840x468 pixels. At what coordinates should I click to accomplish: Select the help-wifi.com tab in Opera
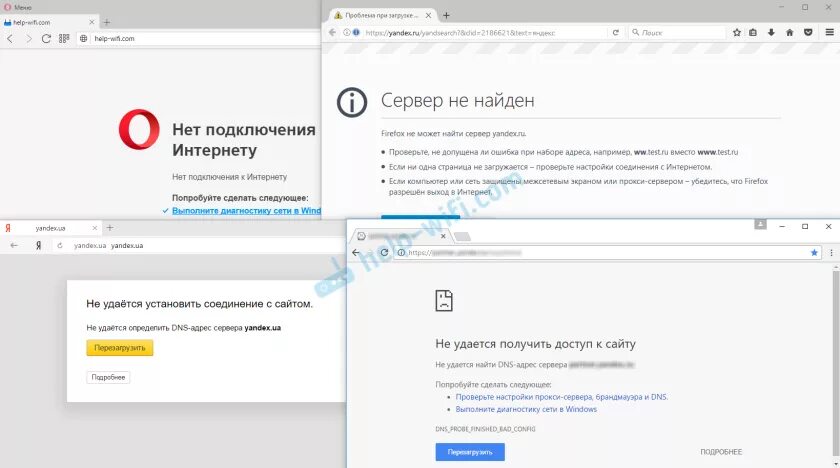coord(48,22)
